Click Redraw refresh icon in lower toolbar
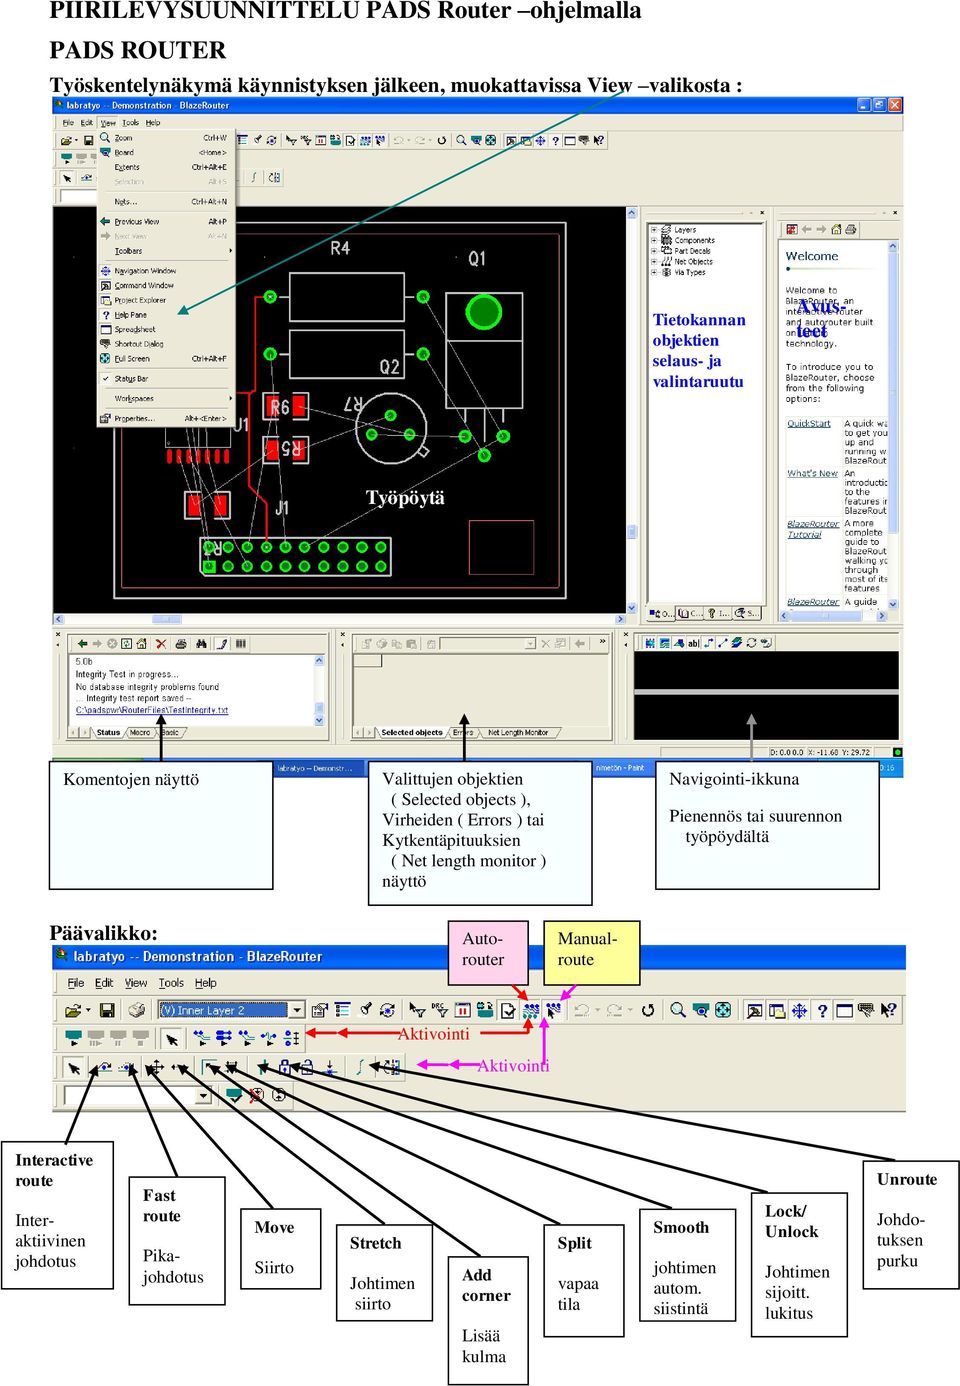The width and height of the screenshot is (960, 1386). (x=648, y=1010)
